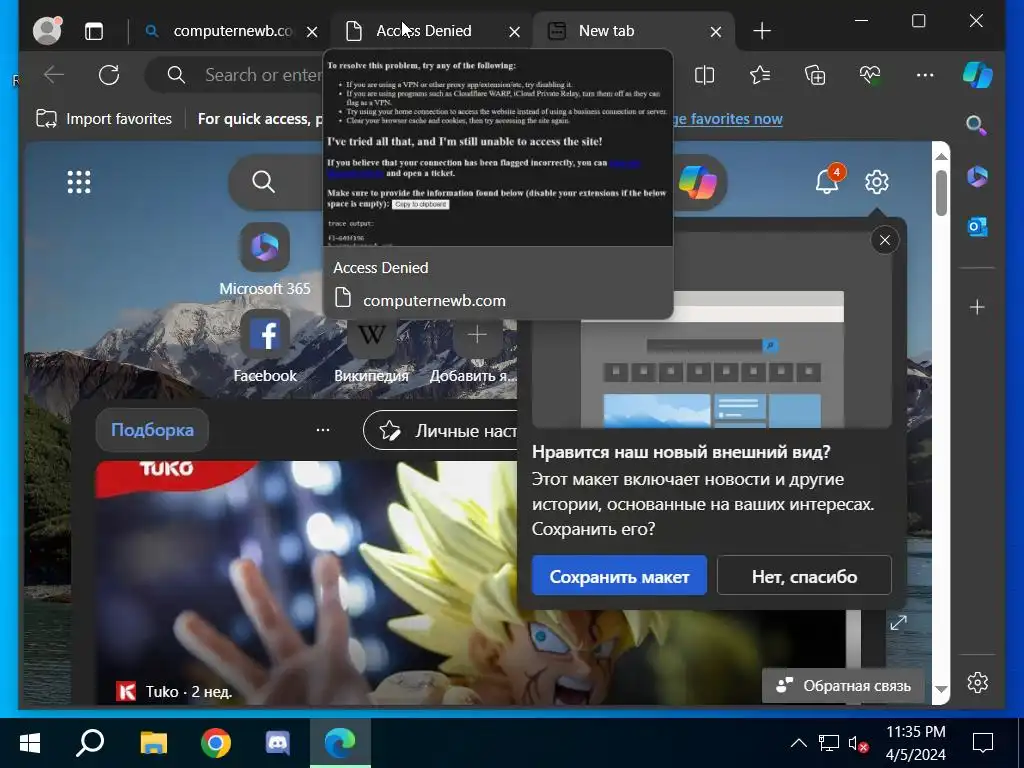Open sidebar settings gear at bottom
The width and height of the screenshot is (1024, 768).
[977, 682]
